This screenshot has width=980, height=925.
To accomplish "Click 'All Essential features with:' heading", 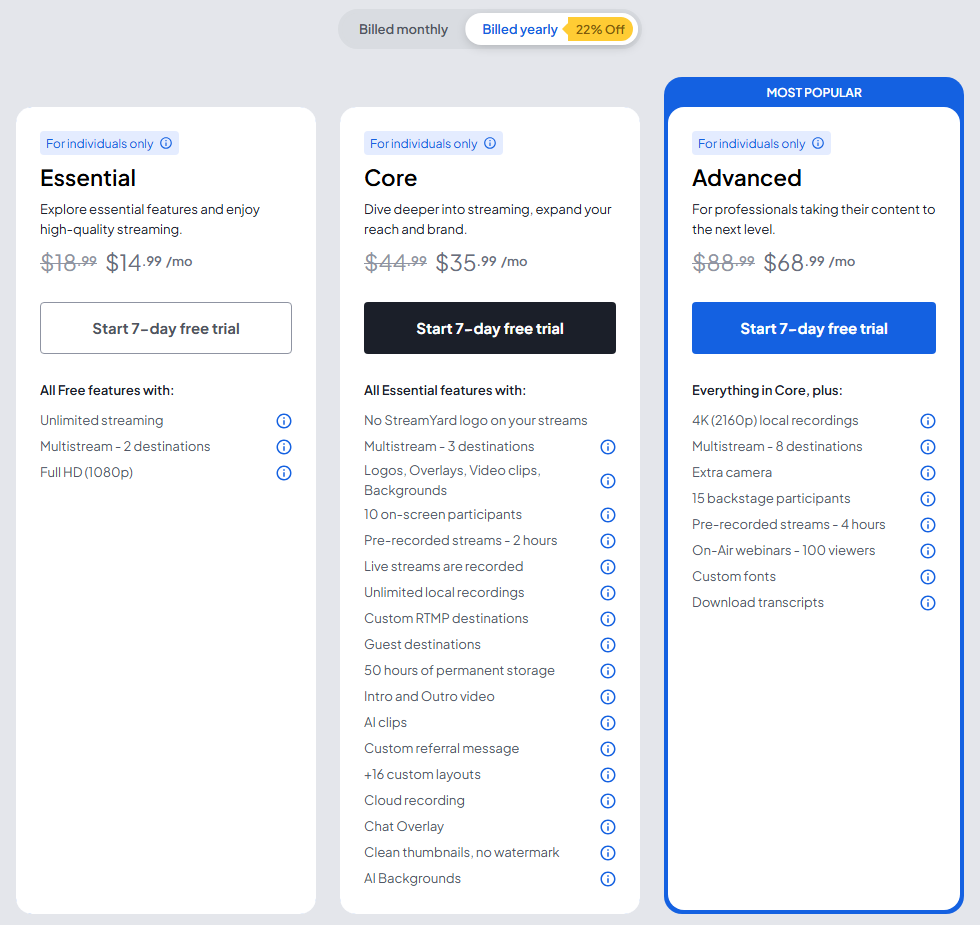I will coord(445,391).
